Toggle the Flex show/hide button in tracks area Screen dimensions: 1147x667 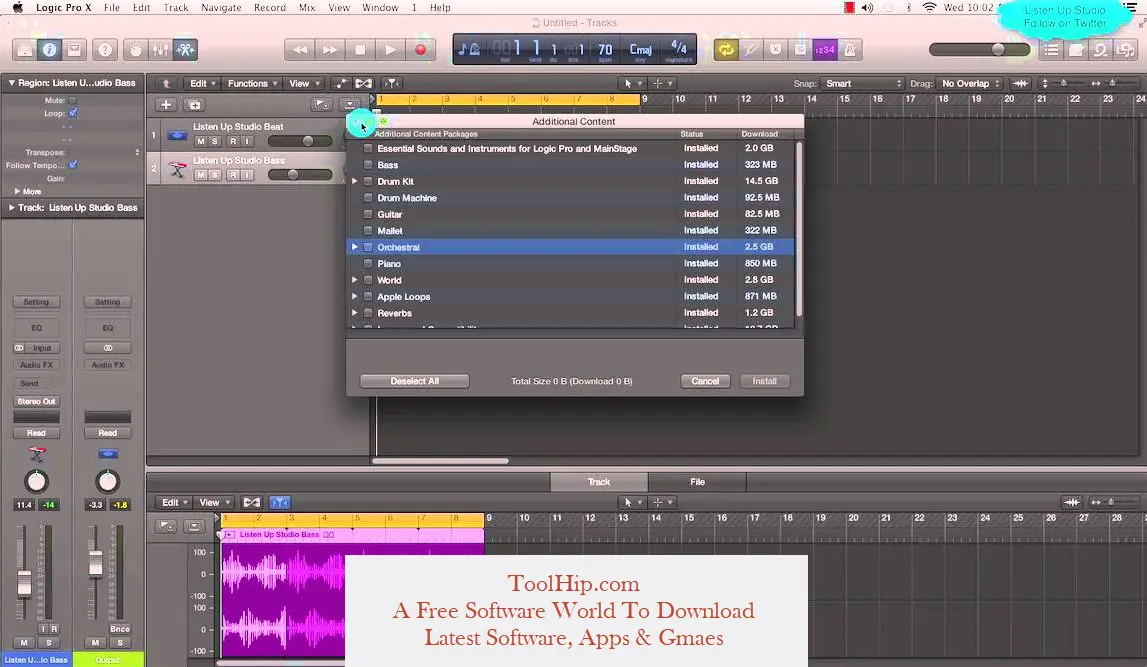364,83
